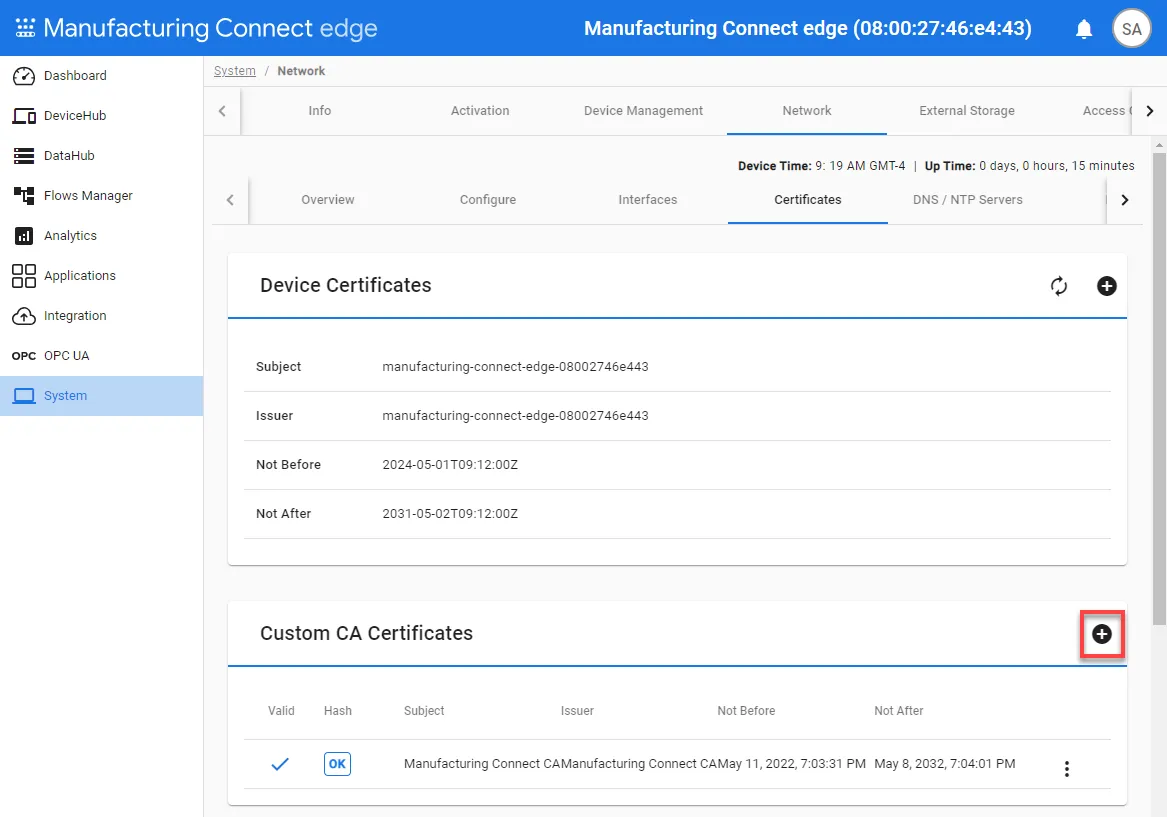Viewport: 1167px width, 817px height.
Task: Click the Device Time value in the status line
Action: click(x=860, y=166)
